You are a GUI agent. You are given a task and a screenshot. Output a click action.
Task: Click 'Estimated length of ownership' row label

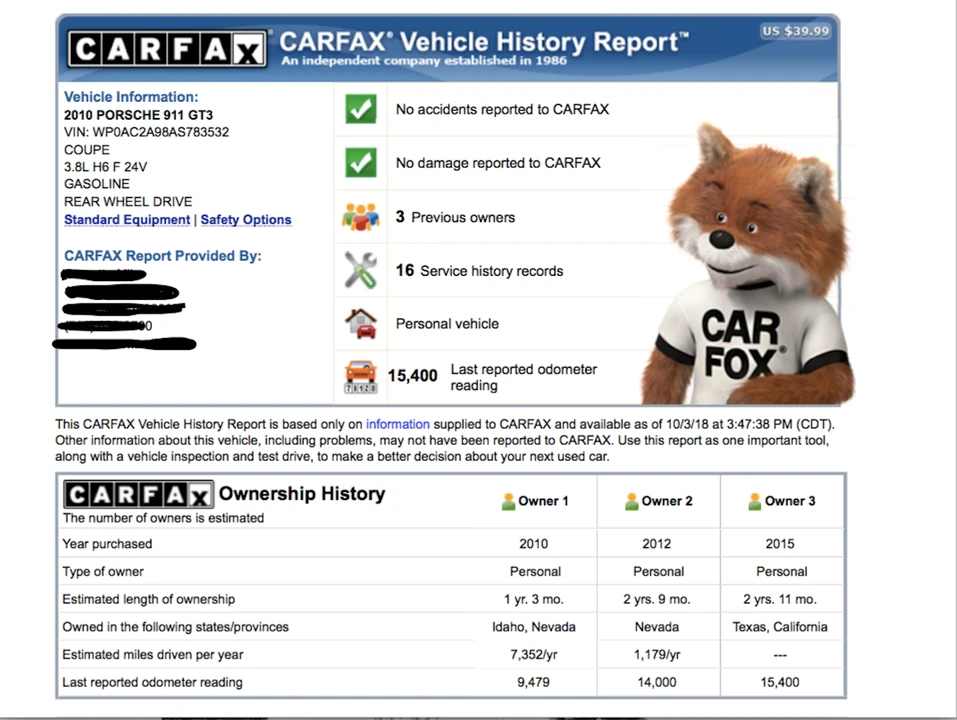coord(148,599)
